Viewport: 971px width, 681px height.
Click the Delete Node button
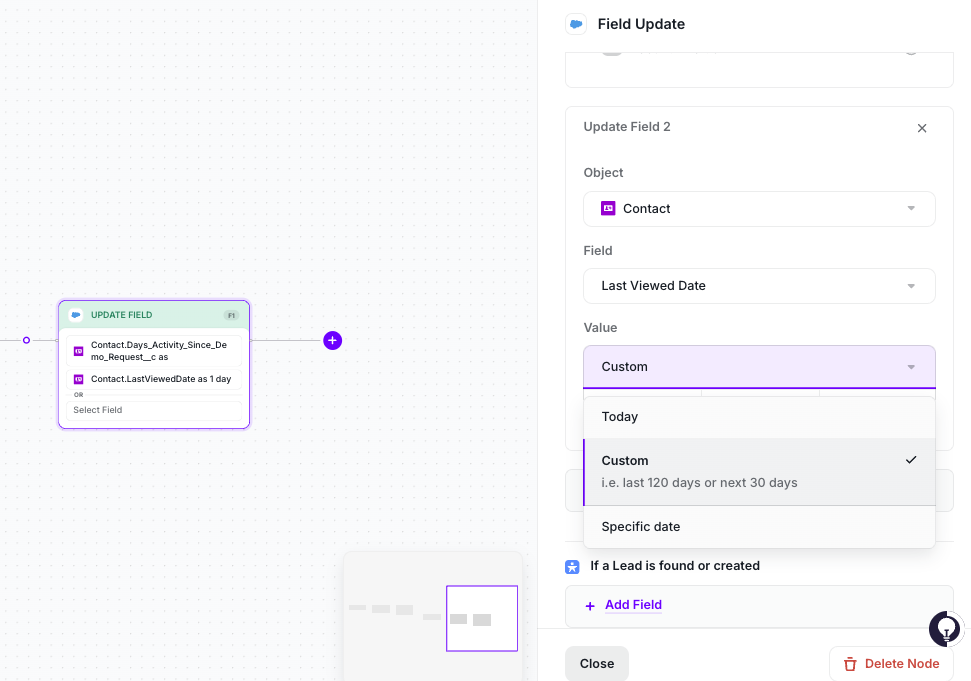pyautogui.click(x=890, y=664)
